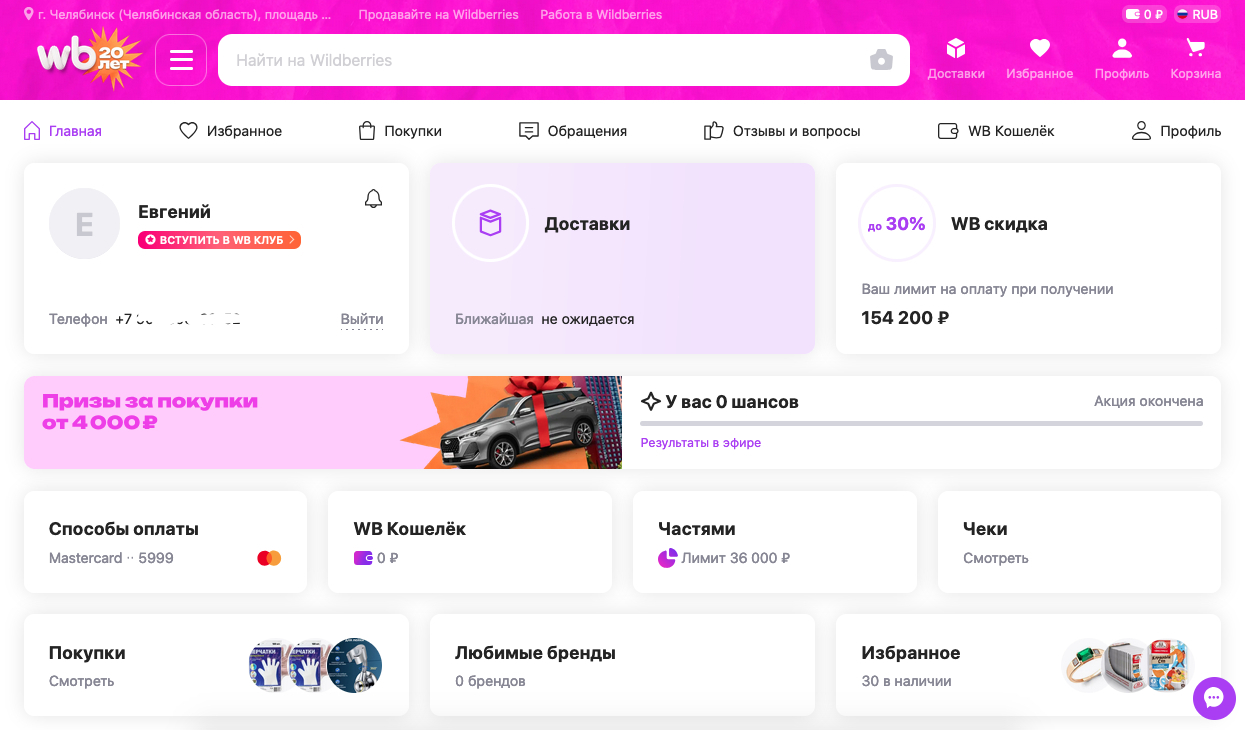Click the promotion progress bar
Image resolution: width=1245 pixels, height=730 pixels.
(921, 423)
